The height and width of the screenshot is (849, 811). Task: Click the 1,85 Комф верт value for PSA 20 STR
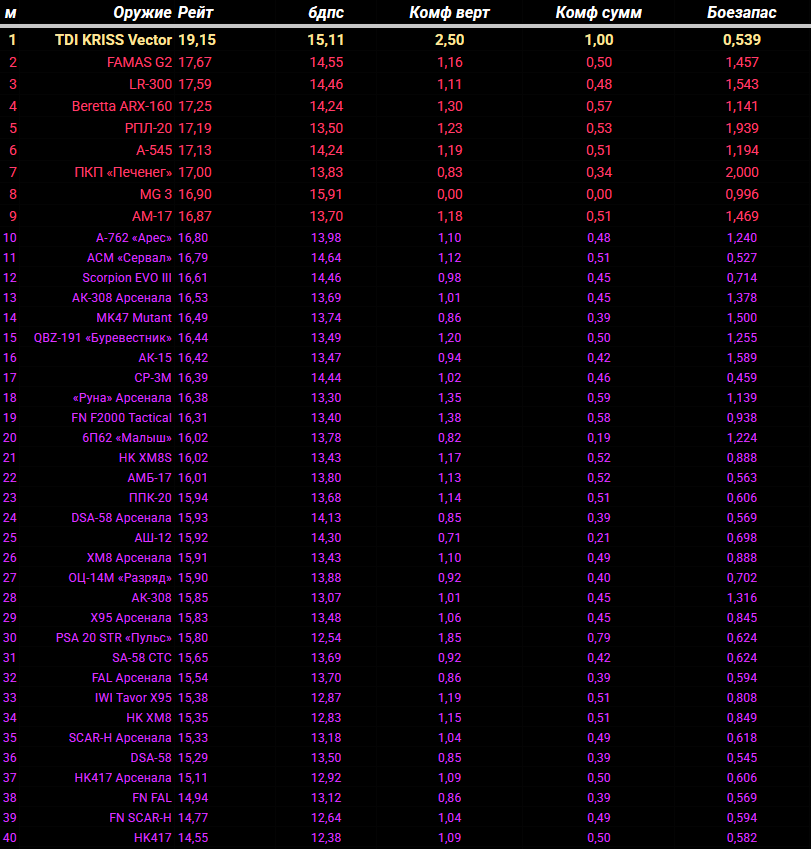[450, 638]
